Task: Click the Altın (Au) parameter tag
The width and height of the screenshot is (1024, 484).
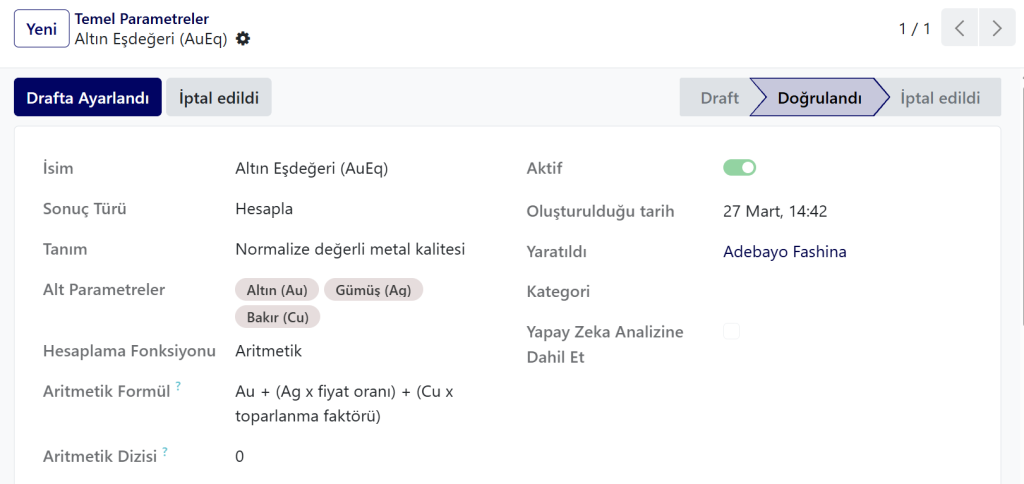Action: (277, 290)
